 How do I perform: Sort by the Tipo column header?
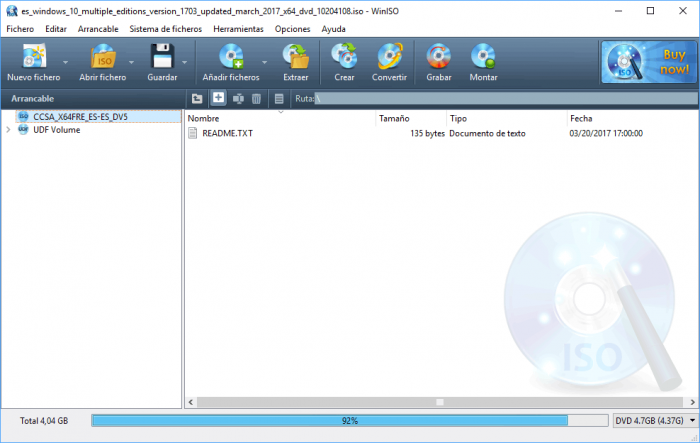(506, 118)
